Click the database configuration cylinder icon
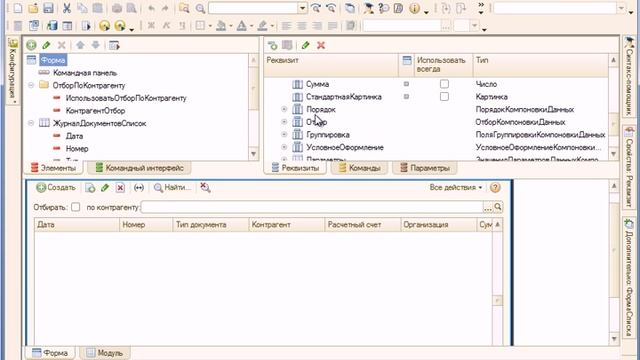640x360 pixels. point(52,26)
